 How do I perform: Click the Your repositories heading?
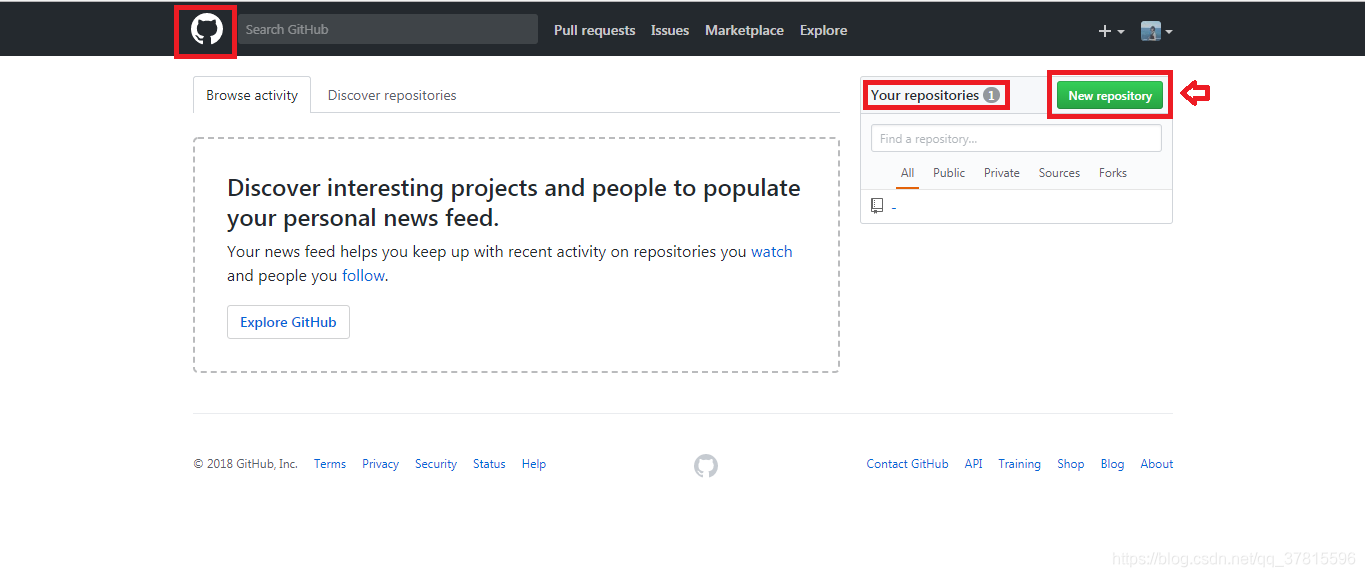click(925, 95)
